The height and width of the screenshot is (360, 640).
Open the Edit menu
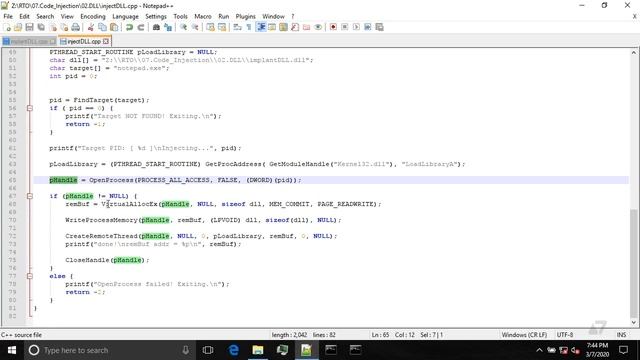click(x=24, y=16)
